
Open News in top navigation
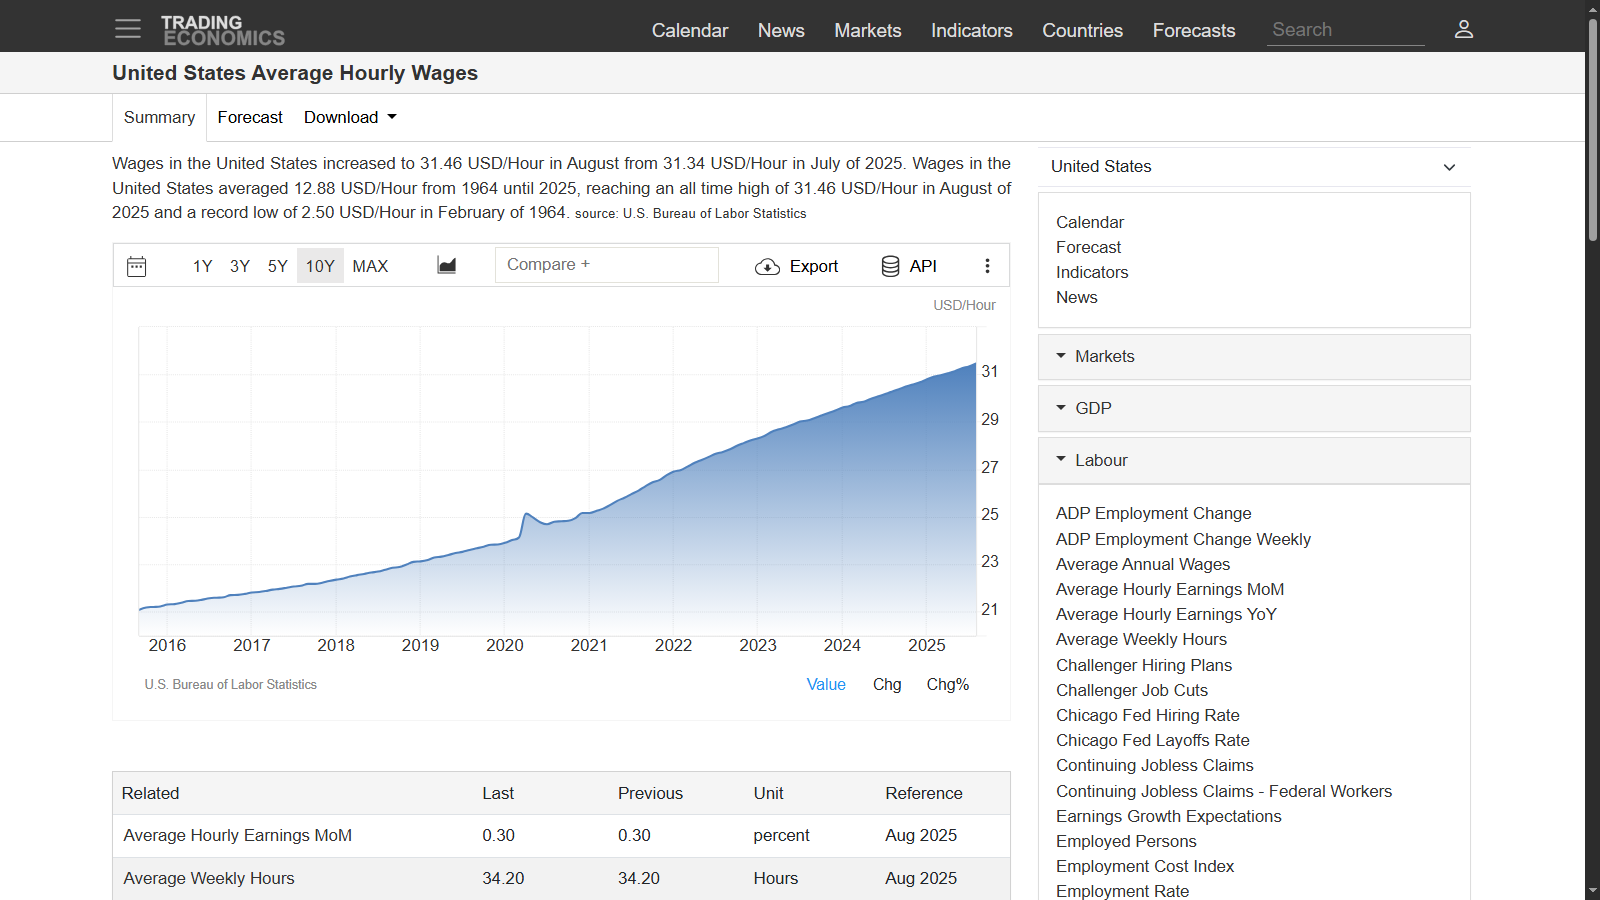[781, 30]
